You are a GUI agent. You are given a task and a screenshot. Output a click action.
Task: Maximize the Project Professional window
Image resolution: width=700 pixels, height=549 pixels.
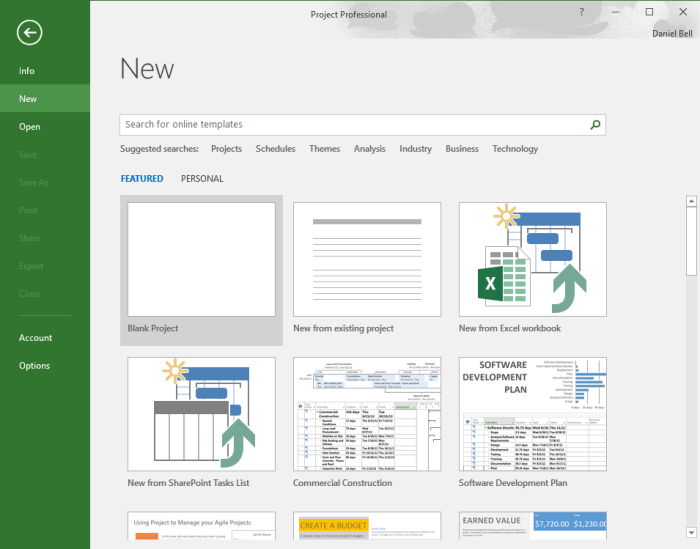(649, 12)
